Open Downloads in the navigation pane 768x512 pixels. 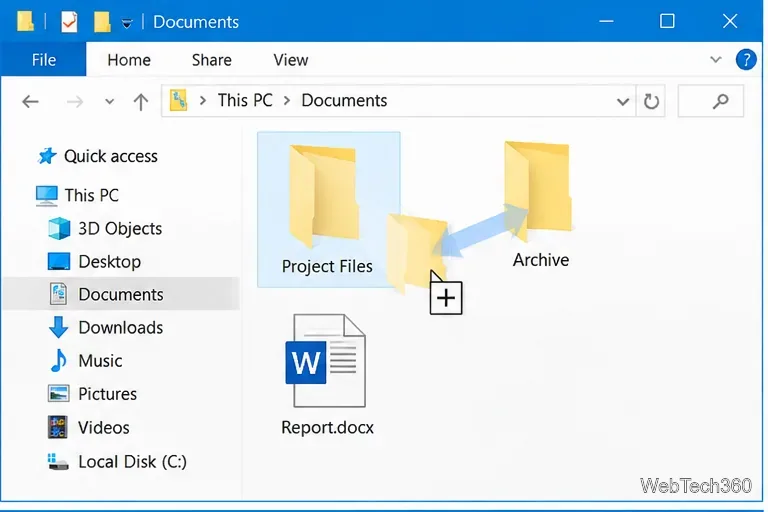pyautogui.click(x=120, y=327)
